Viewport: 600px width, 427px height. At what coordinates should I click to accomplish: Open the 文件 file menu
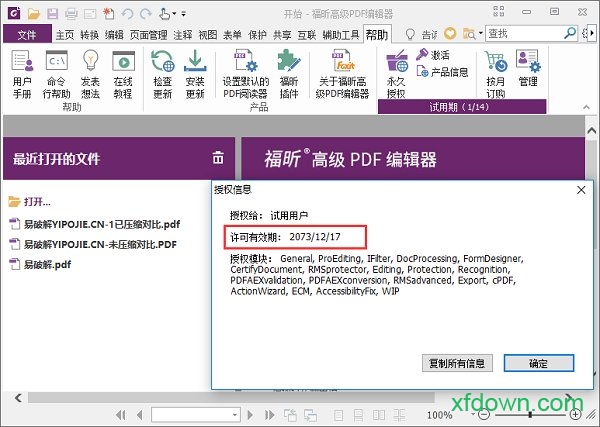[27, 35]
